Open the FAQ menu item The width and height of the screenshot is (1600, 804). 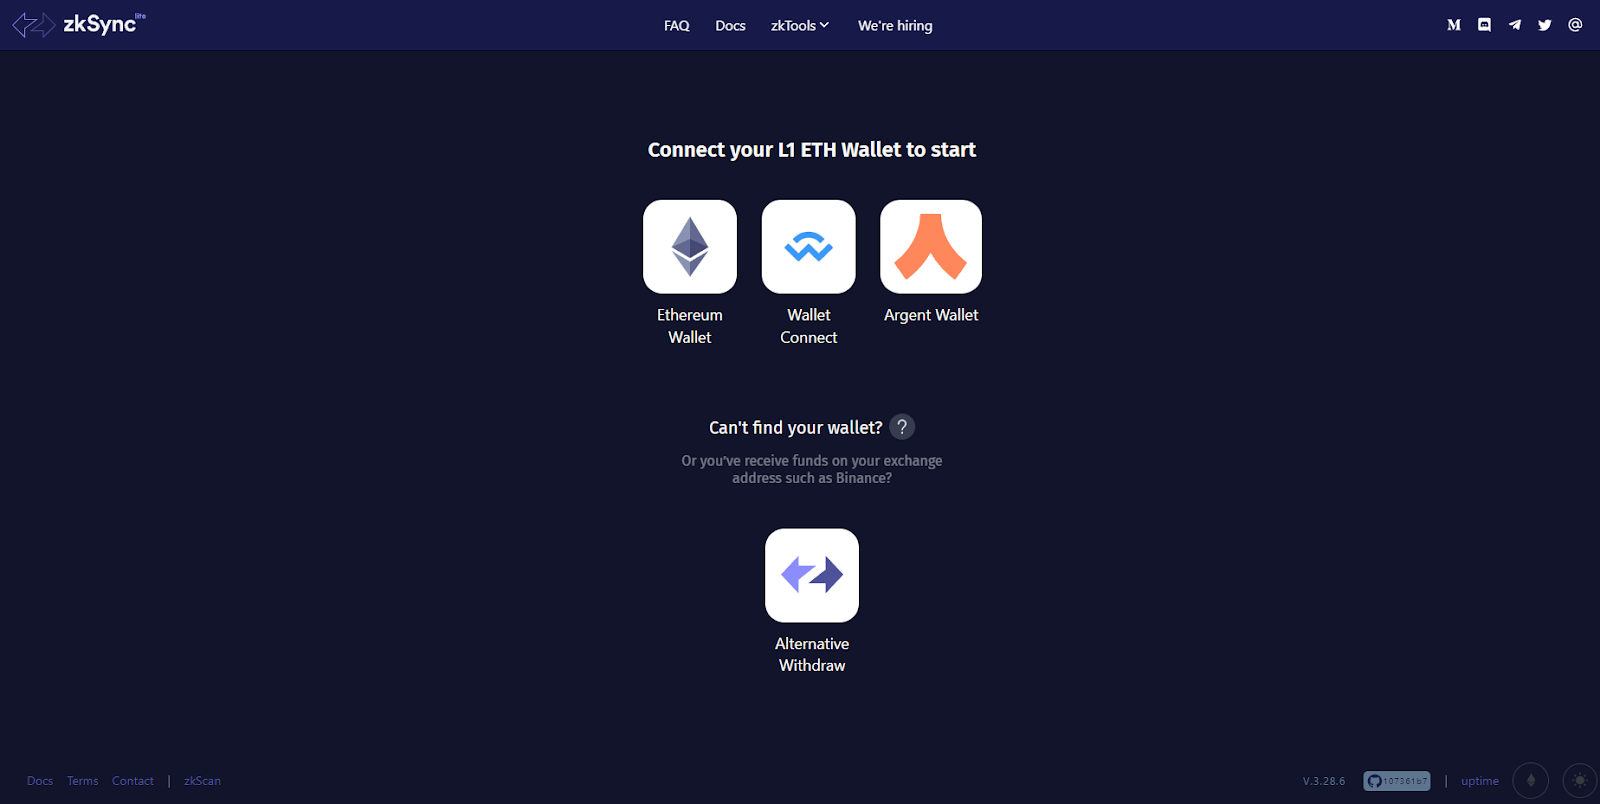coord(677,26)
